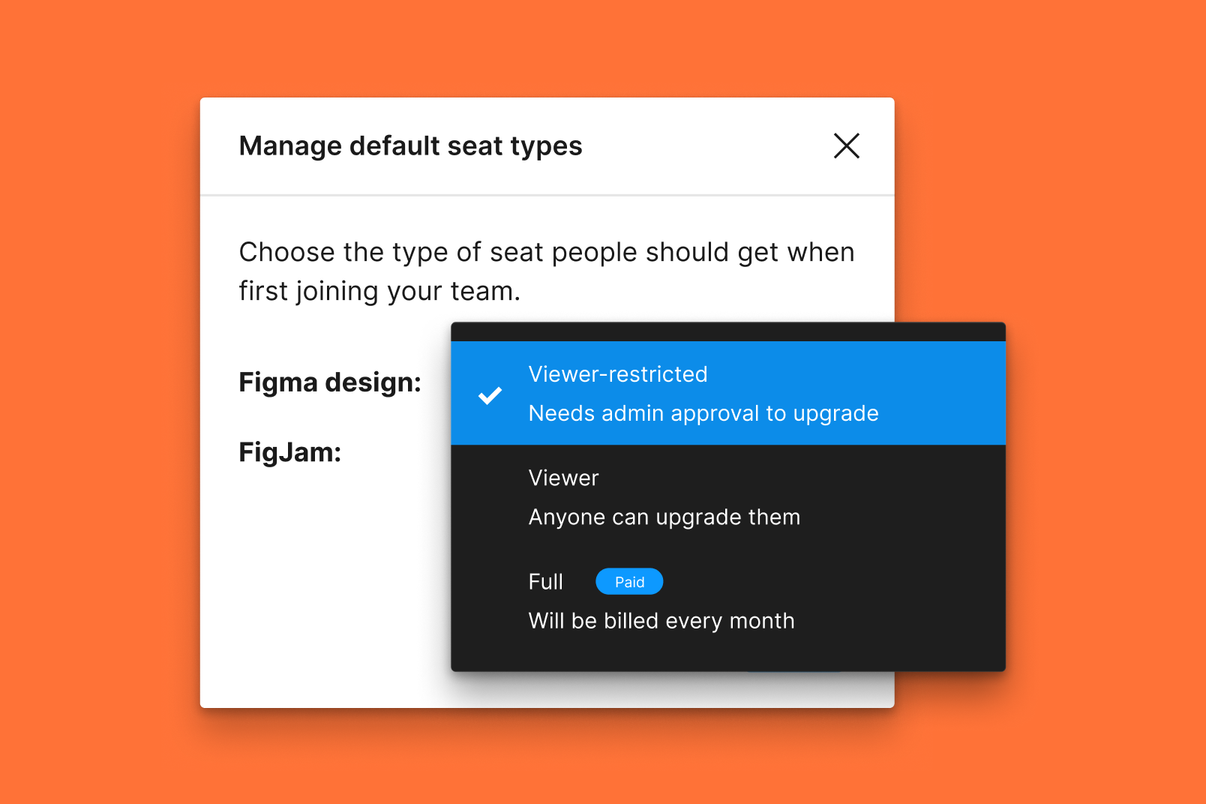Pick the Full paid seat option
Screen dimensions: 1206x804
tap(728, 601)
